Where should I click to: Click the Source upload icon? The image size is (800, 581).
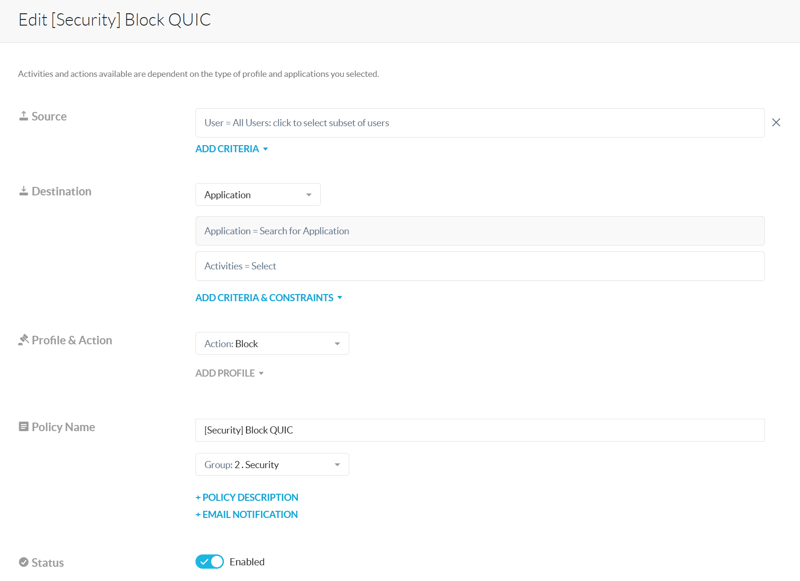[x=23, y=116]
